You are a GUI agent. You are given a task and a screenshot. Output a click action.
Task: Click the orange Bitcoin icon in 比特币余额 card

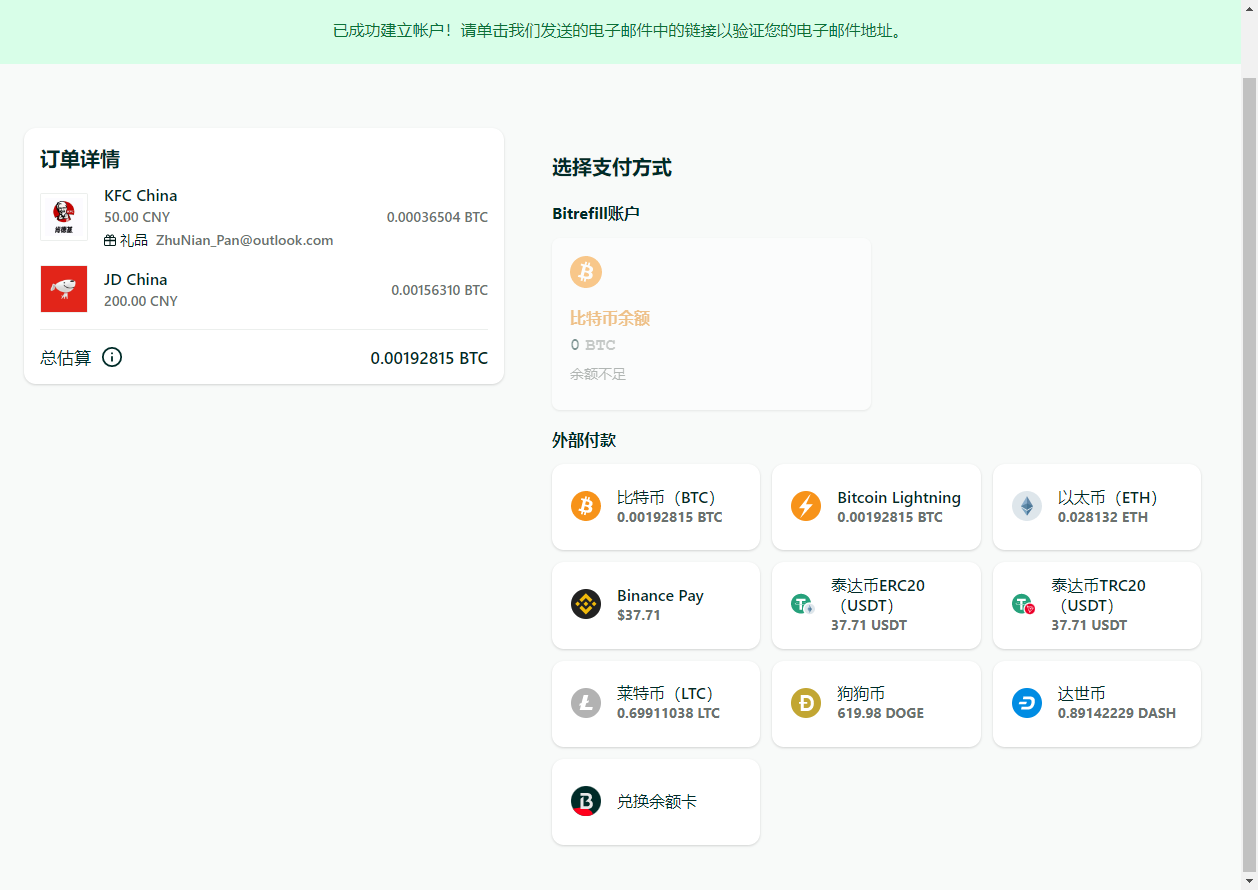pos(586,272)
